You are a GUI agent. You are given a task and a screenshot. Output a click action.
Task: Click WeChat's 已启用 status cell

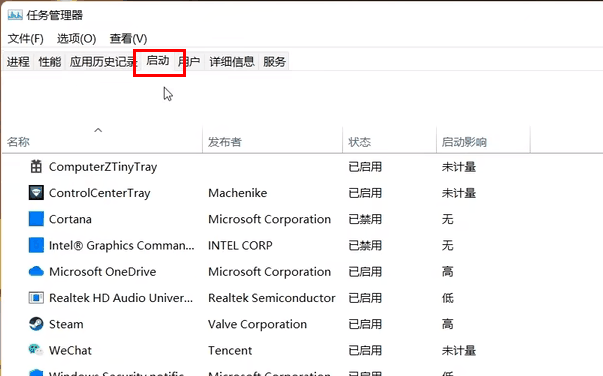[x=365, y=350]
